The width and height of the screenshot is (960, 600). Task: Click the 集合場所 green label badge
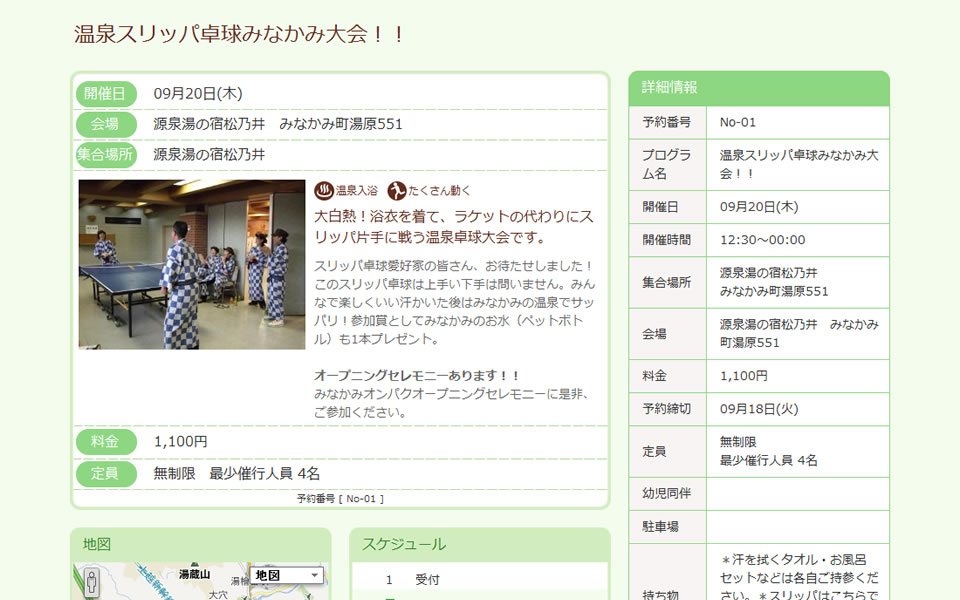105,155
